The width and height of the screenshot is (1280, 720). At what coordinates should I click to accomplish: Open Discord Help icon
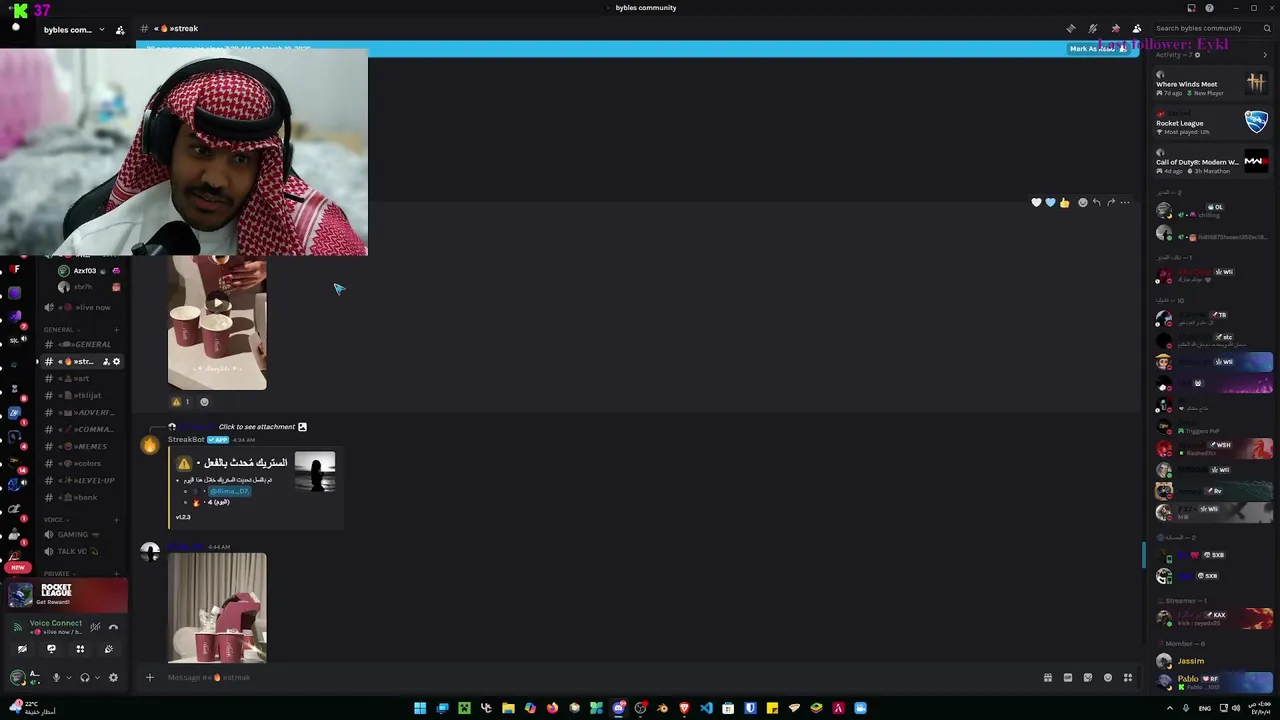[1209, 8]
